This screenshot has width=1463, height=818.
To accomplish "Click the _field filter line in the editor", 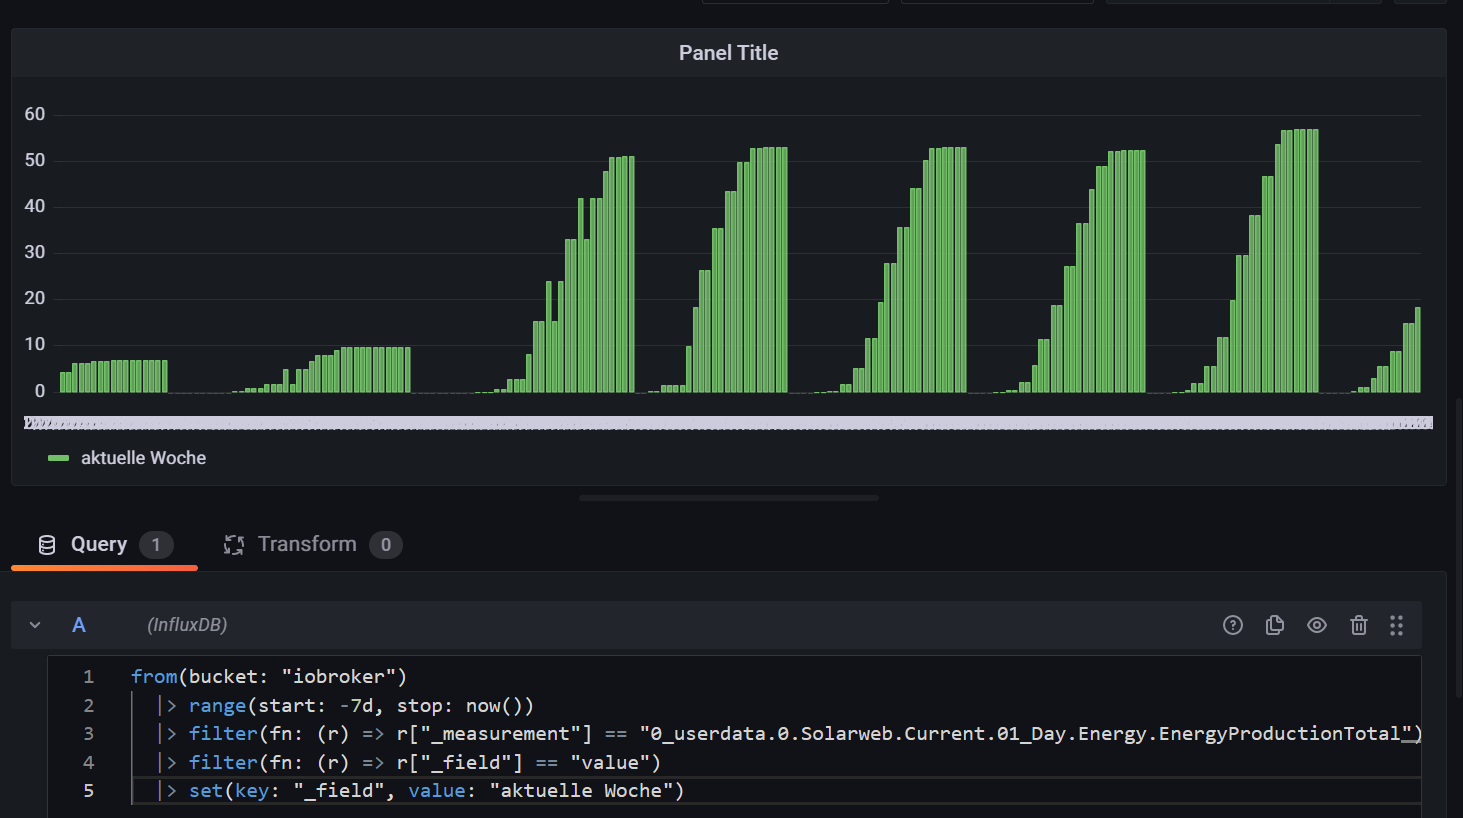I will (409, 763).
